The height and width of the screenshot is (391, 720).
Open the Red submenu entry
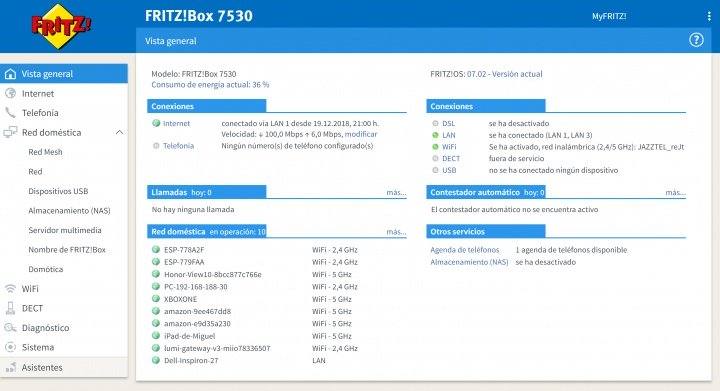coord(35,172)
